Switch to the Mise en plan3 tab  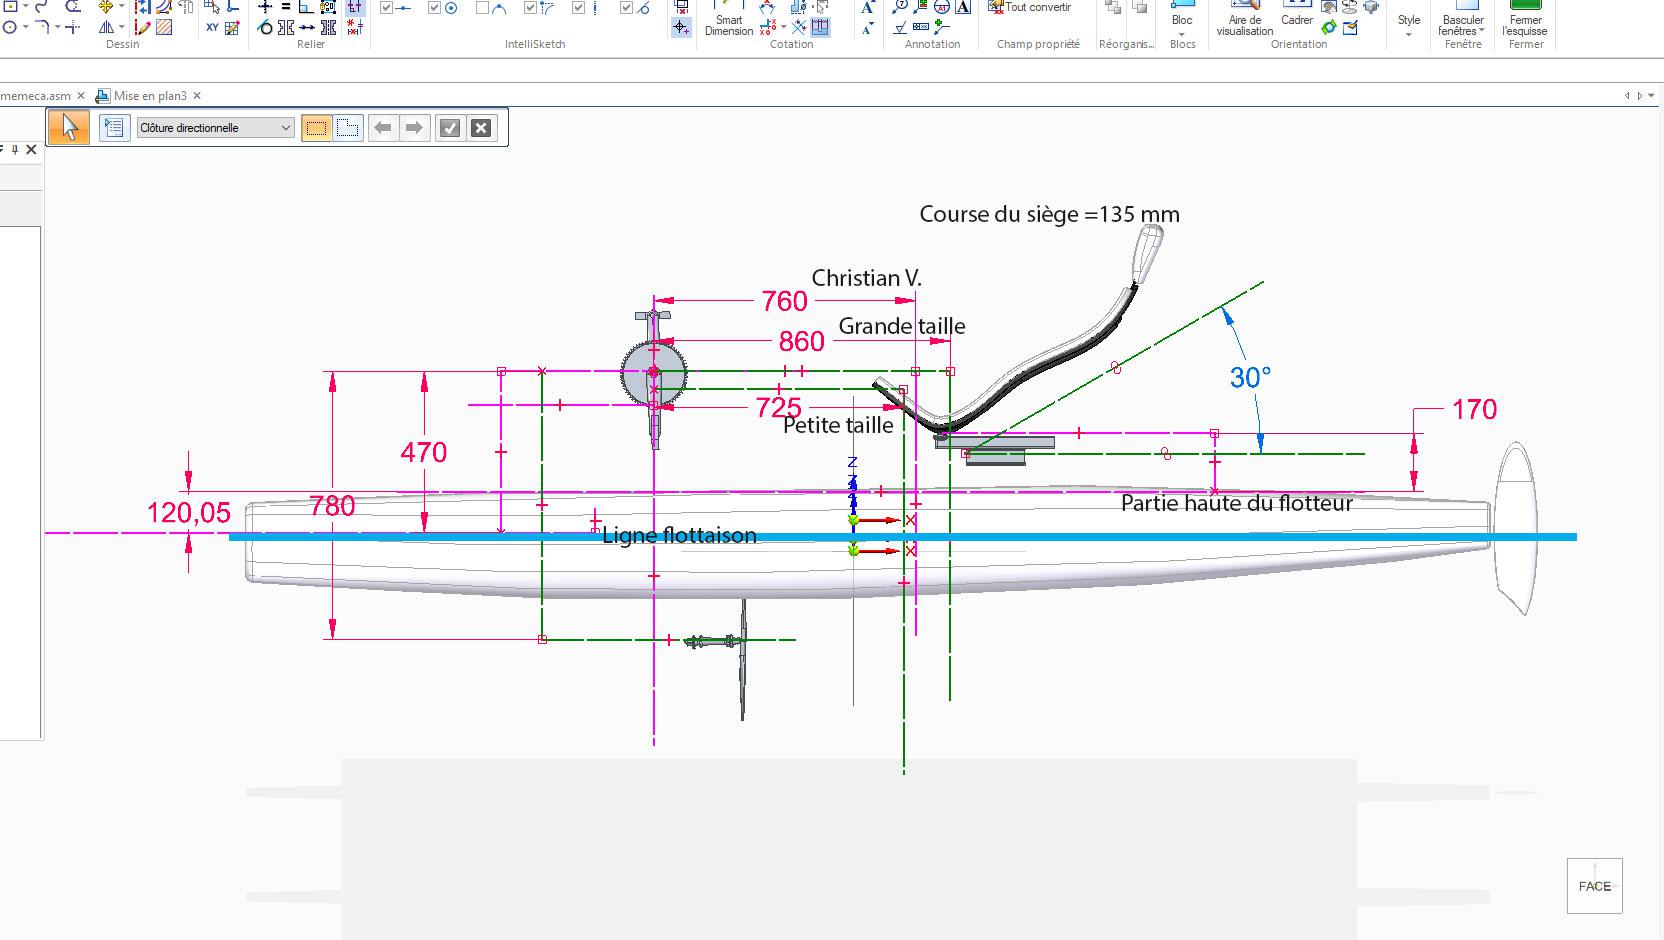150,96
